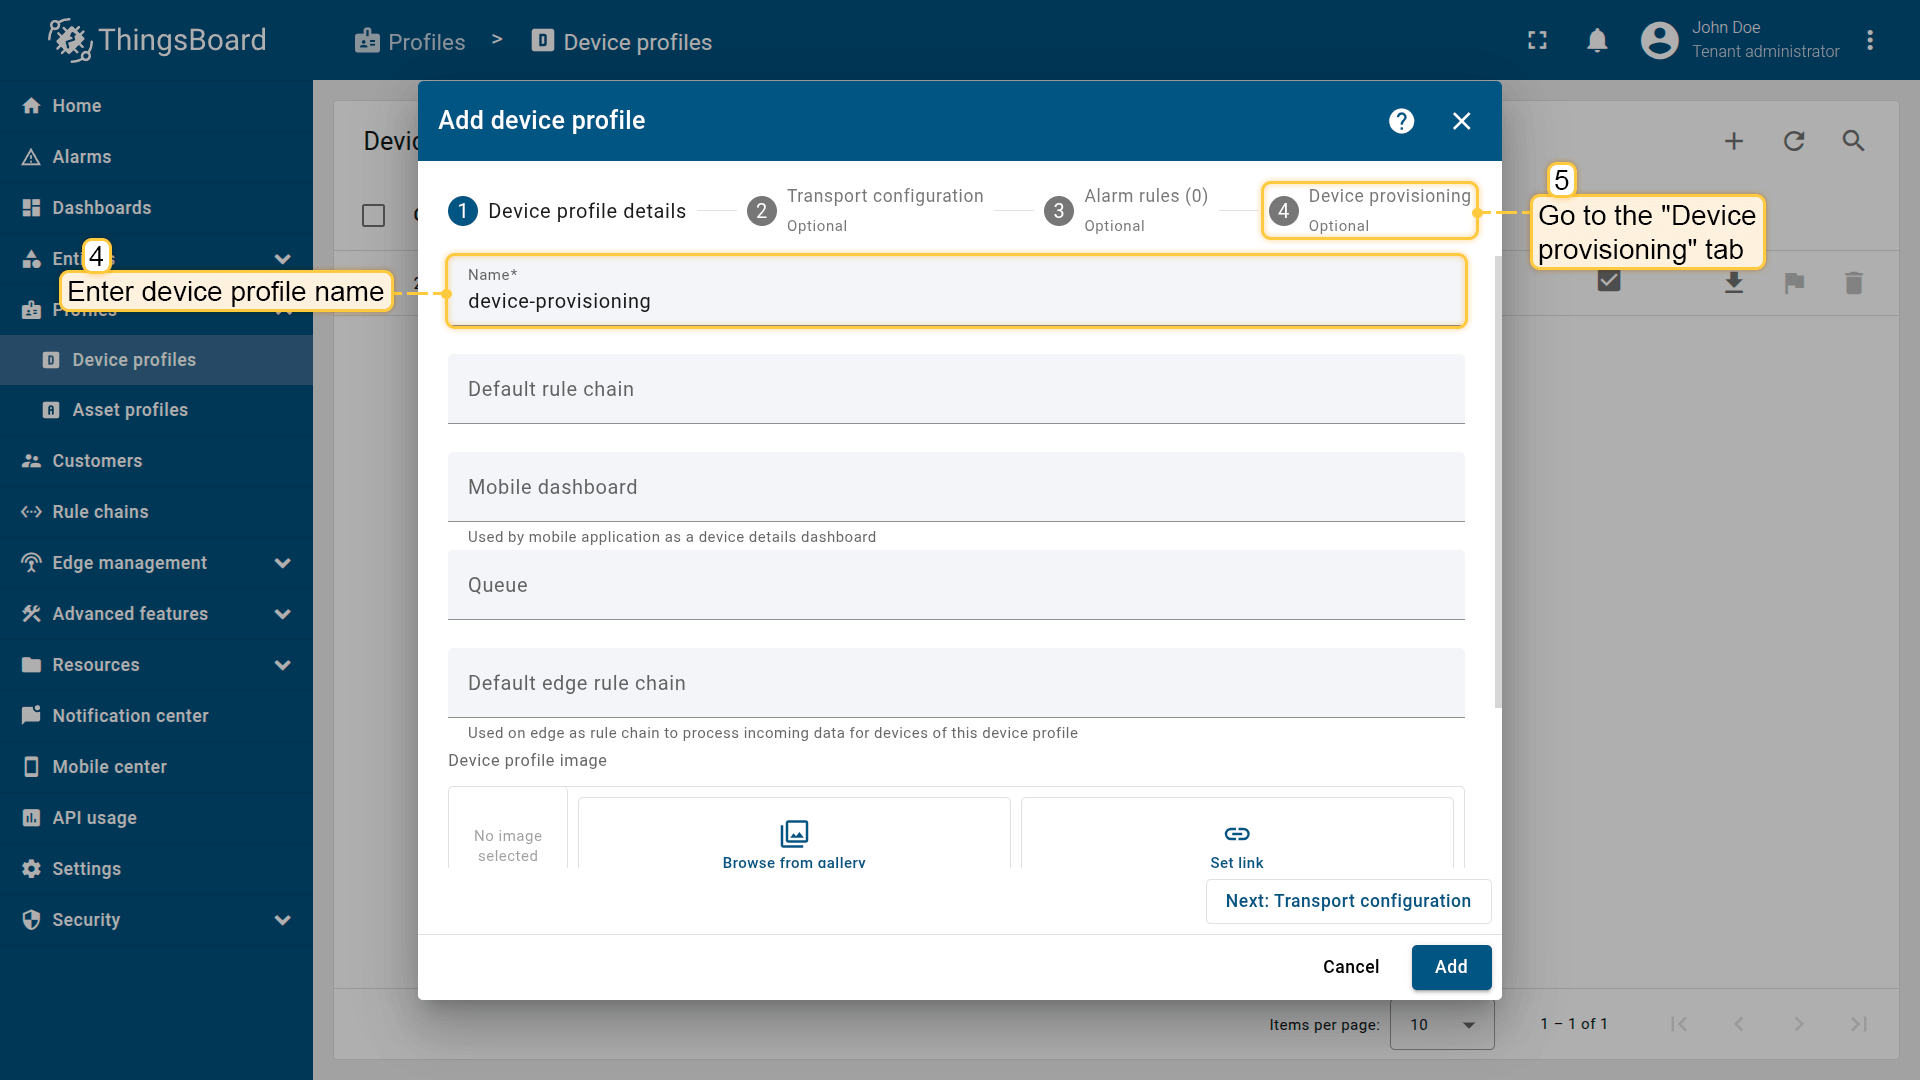1920x1080 pixels.
Task: Toggle the checked default checkbox in row
Action: coord(1608,281)
